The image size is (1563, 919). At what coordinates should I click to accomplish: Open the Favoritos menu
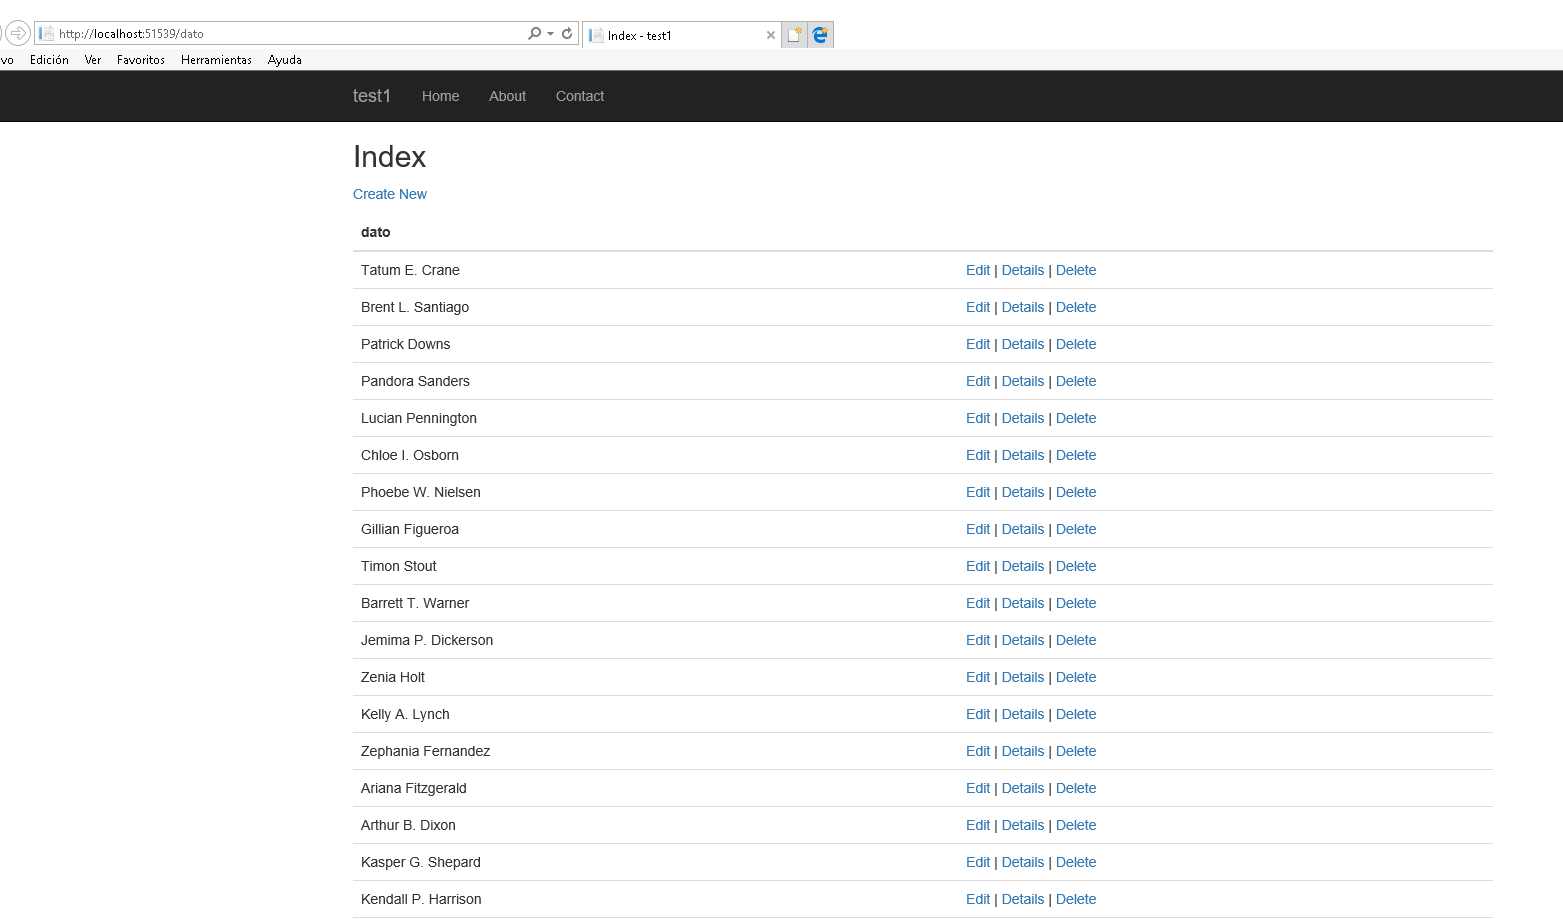[140, 59]
